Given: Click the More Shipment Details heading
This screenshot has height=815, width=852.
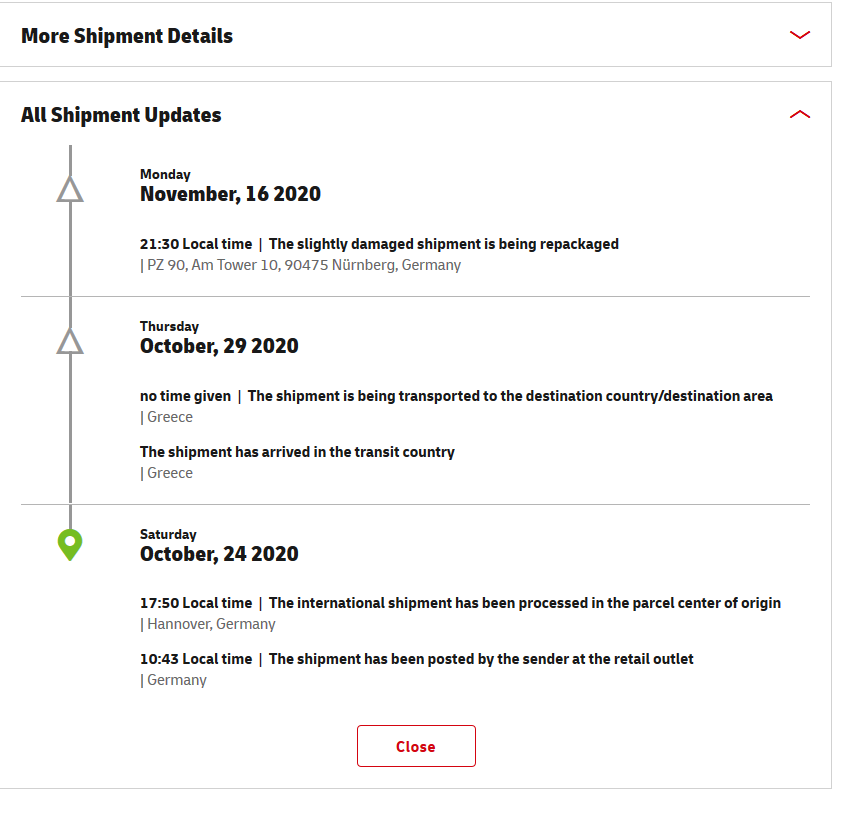Looking at the screenshot, I should tap(127, 36).
